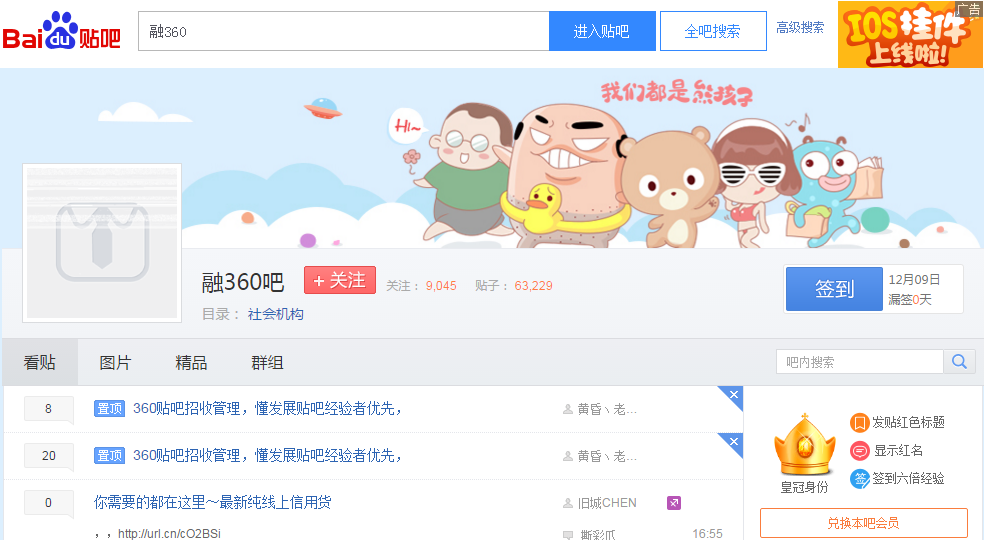Click the forum avatar placeholder image
The image size is (984, 540).
[102, 243]
